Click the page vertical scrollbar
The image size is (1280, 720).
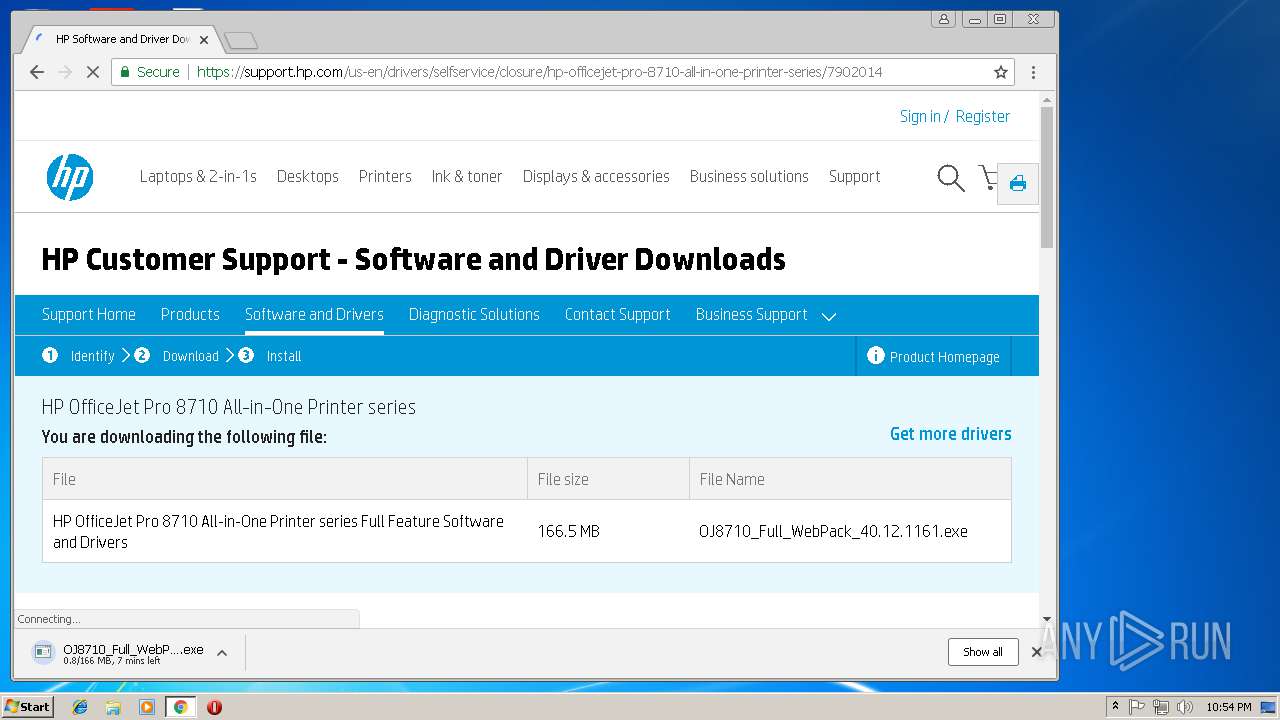click(x=1047, y=177)
